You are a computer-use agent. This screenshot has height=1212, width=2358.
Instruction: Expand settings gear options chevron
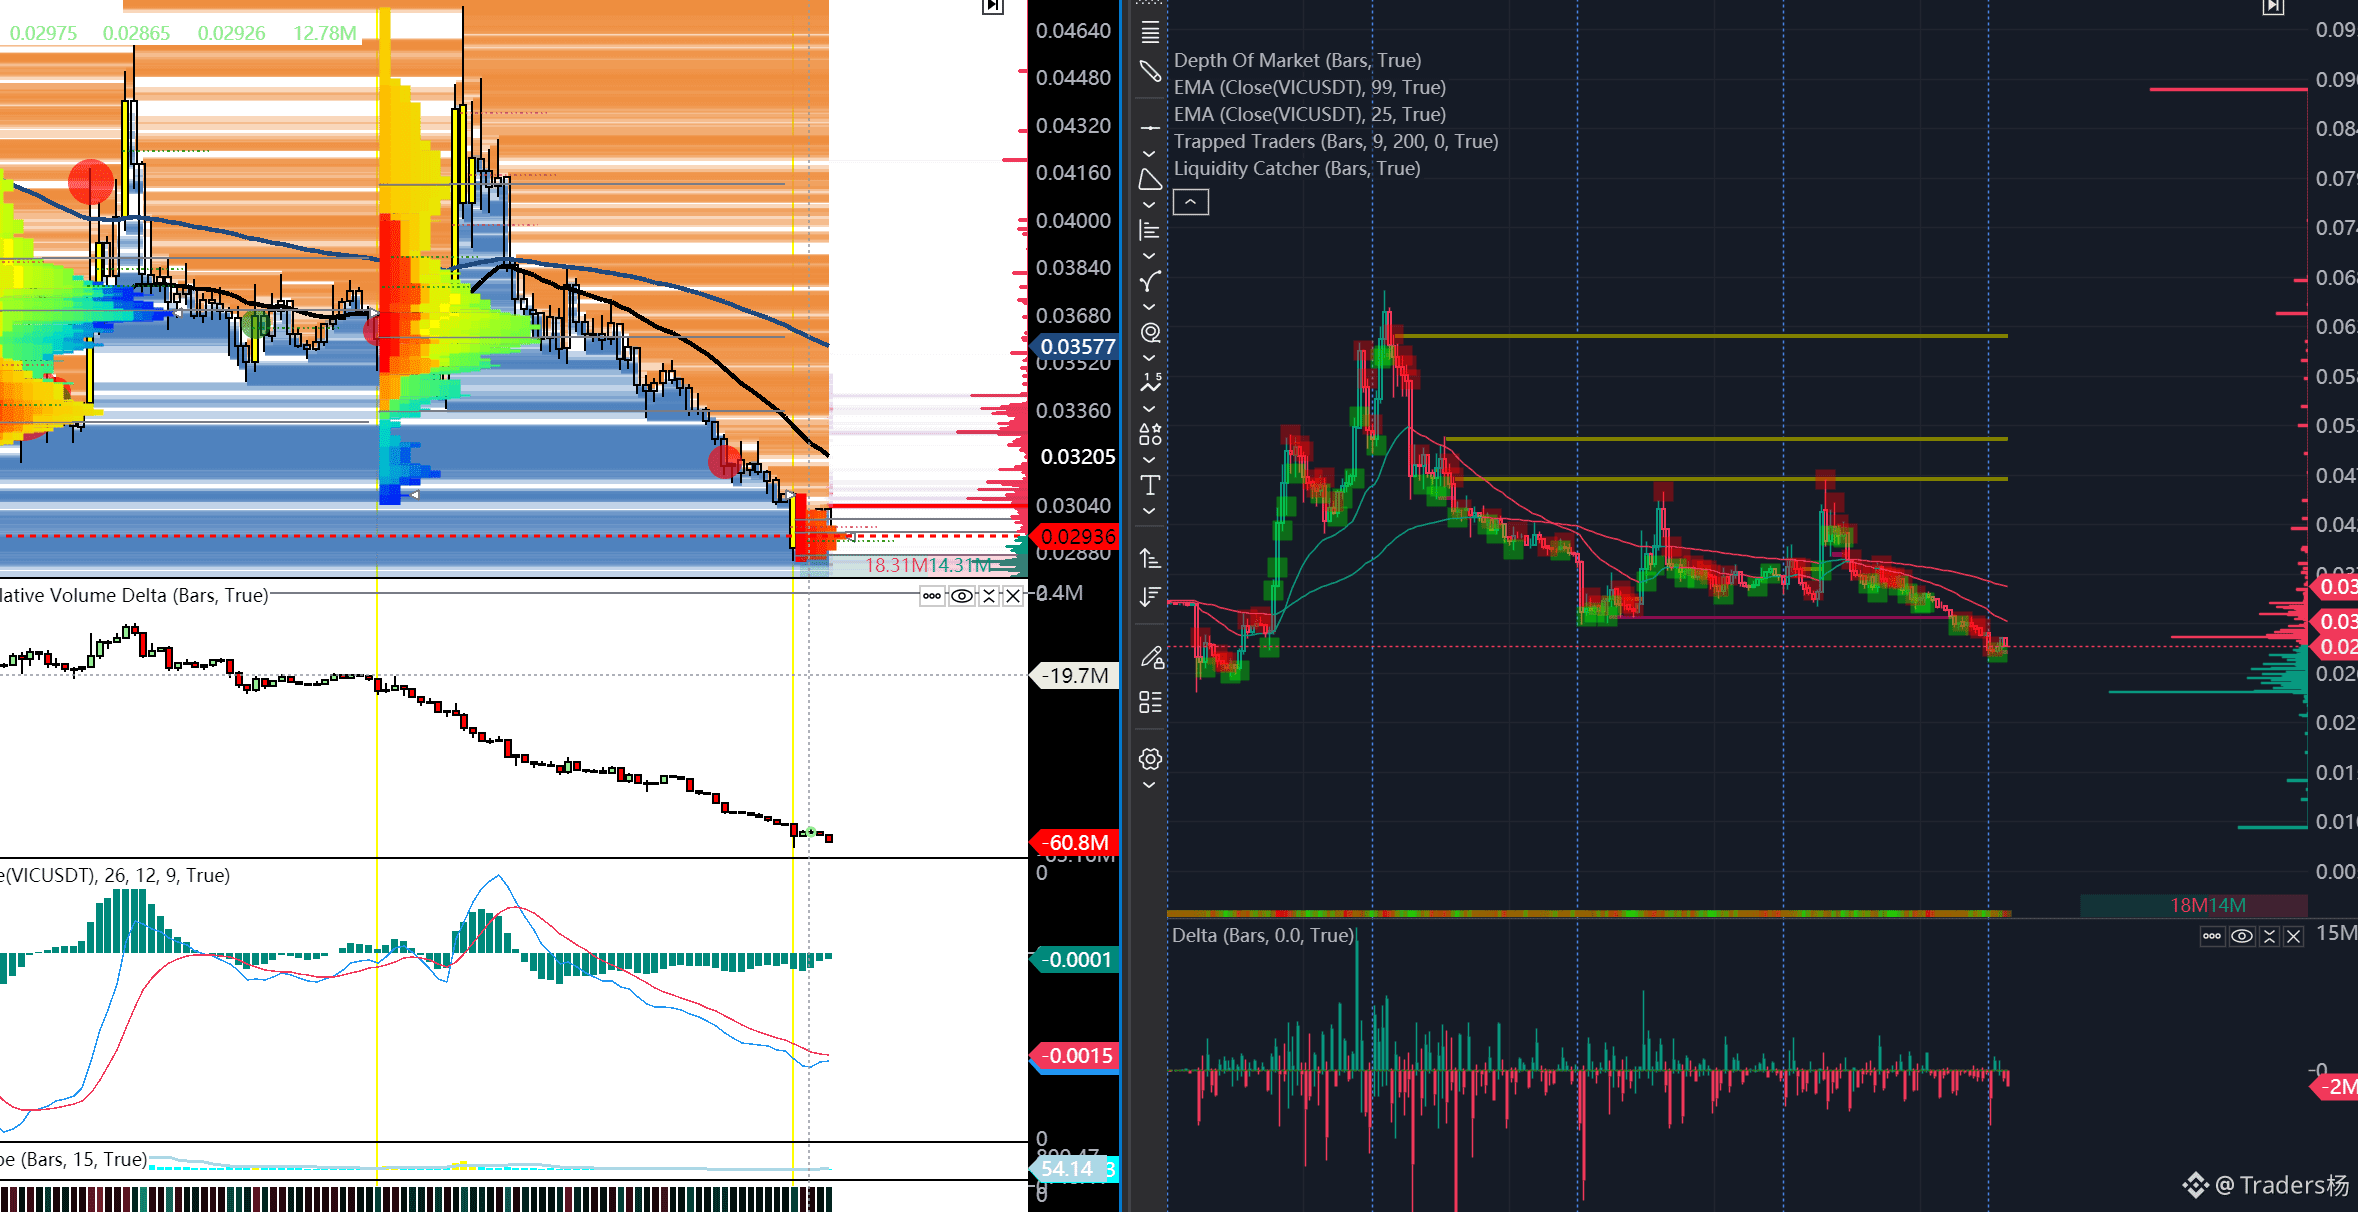click(1150, 785)
